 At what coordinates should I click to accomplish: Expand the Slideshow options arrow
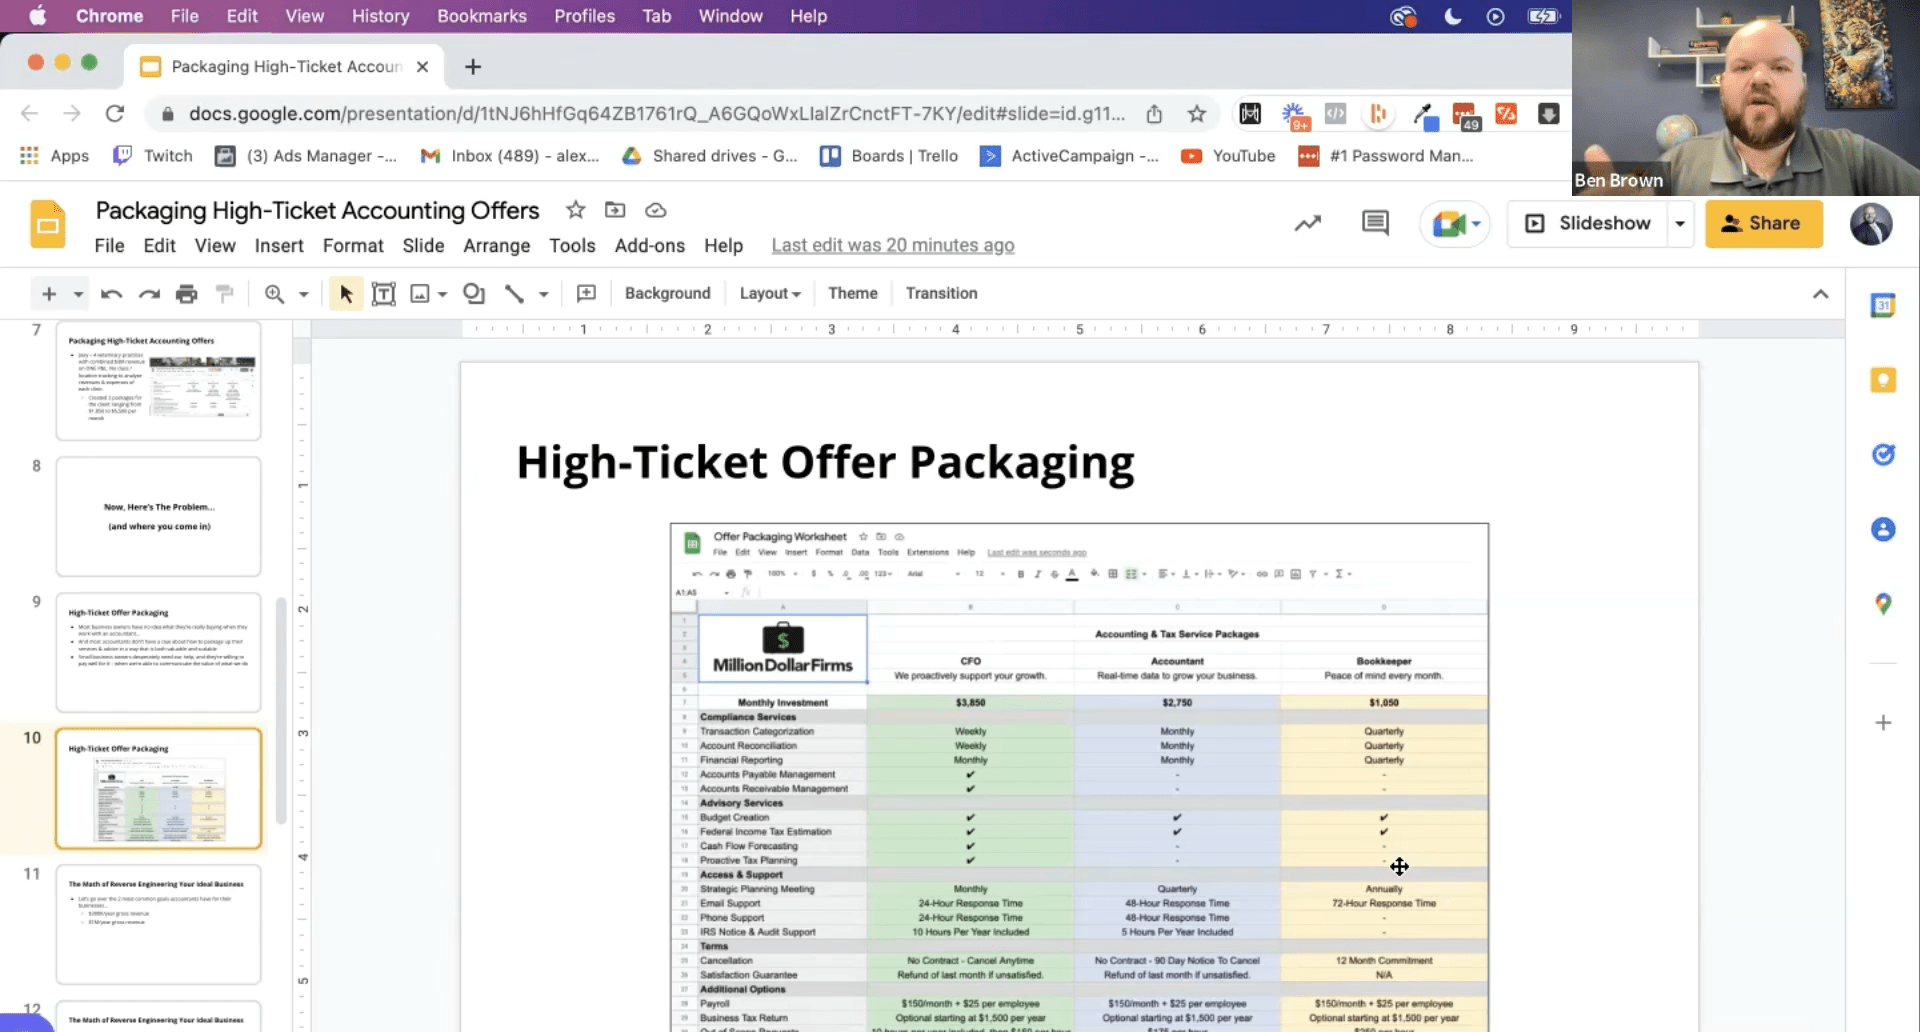1678,223
